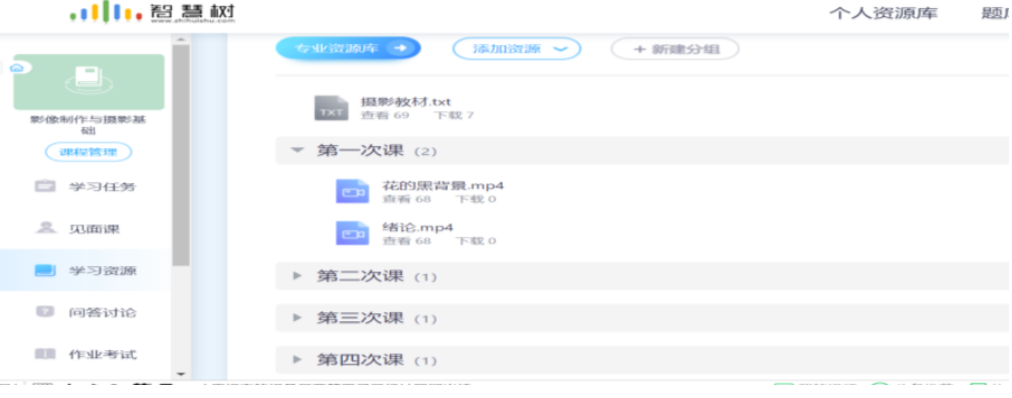Image resolution: width=1012 pixels, height=398 pixels.
Task: Expand the 第四次课 group
Action: point(297,360)
